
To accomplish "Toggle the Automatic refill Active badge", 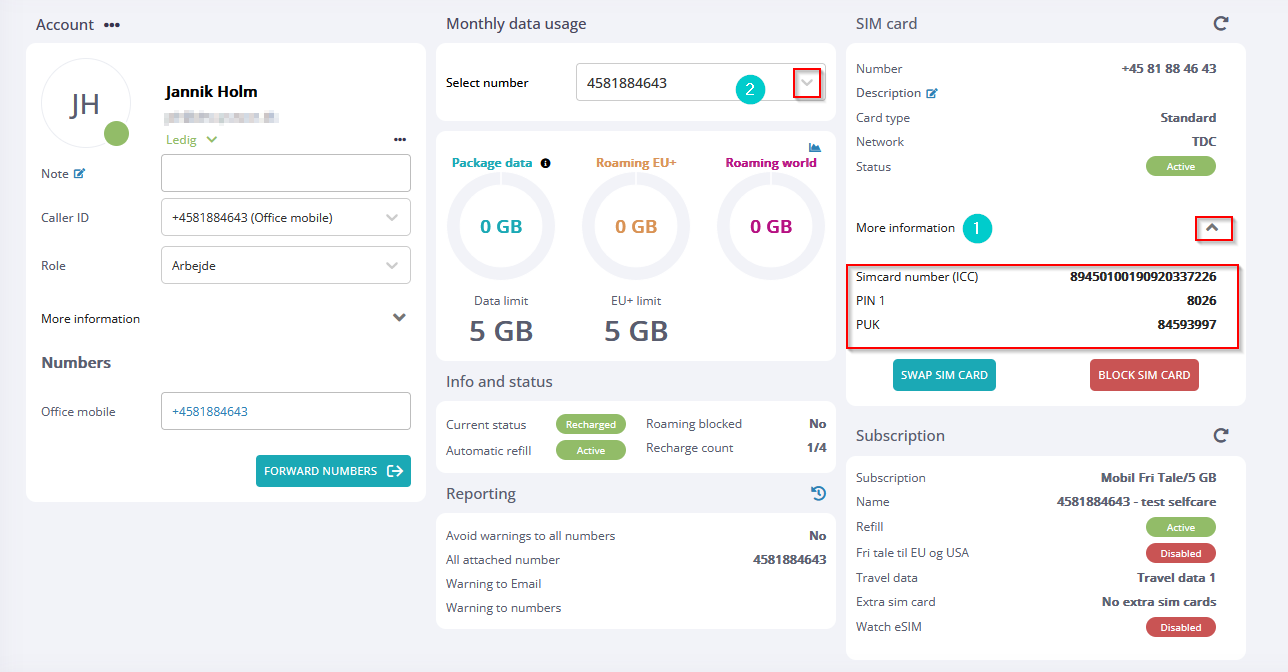I will click(x=591, y=450).
